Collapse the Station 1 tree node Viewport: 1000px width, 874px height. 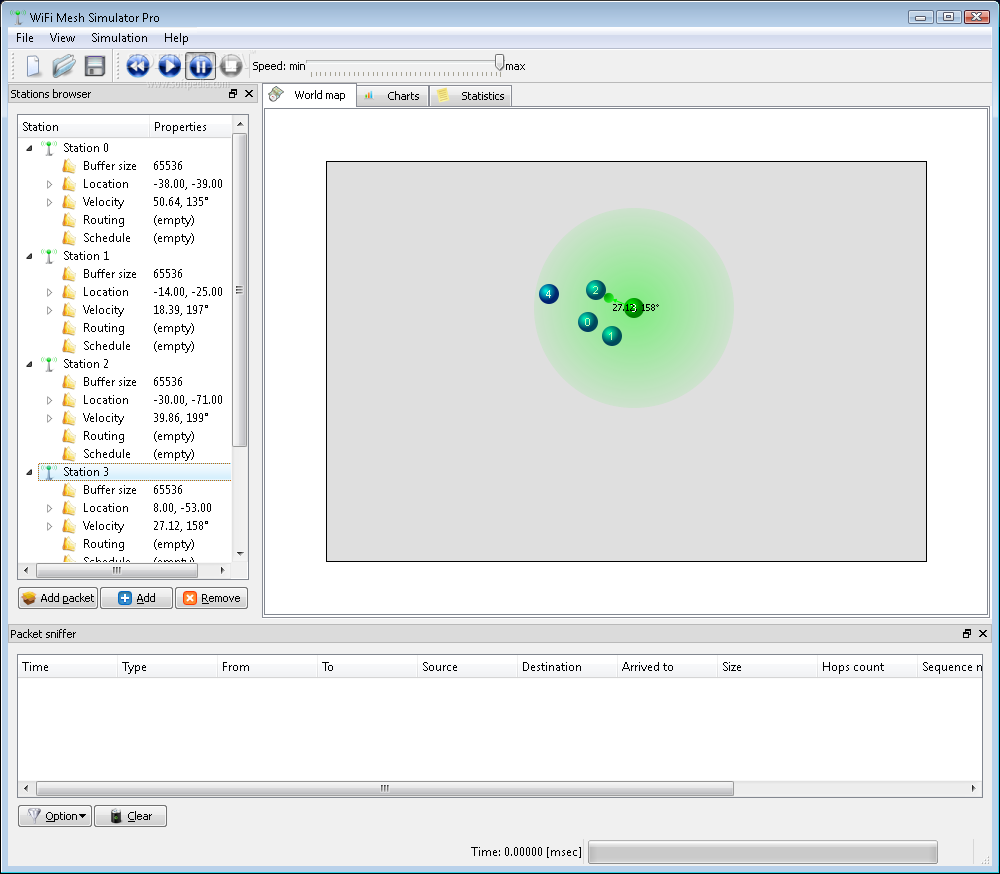(x=29, y=256)
